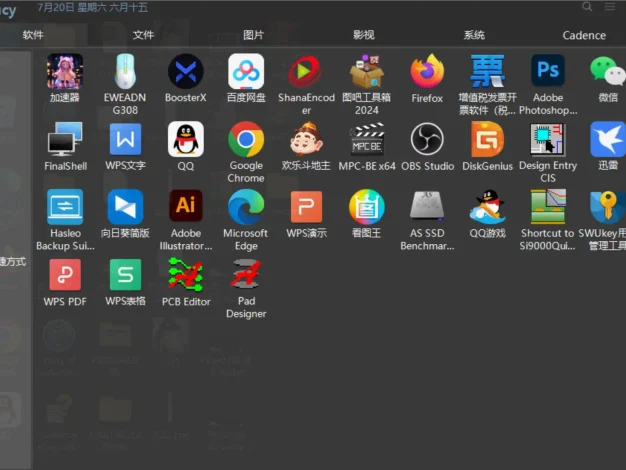This screenshot has width=626, height=470.
Task: Open SWUkey 管理工具 icon
Action: tap(608, 207)
